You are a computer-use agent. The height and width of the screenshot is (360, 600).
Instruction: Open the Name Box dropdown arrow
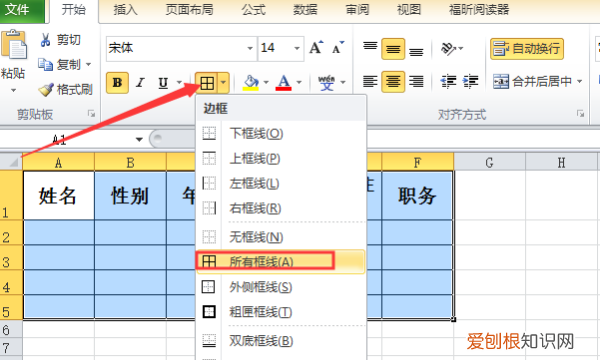[x=139, y=139]
